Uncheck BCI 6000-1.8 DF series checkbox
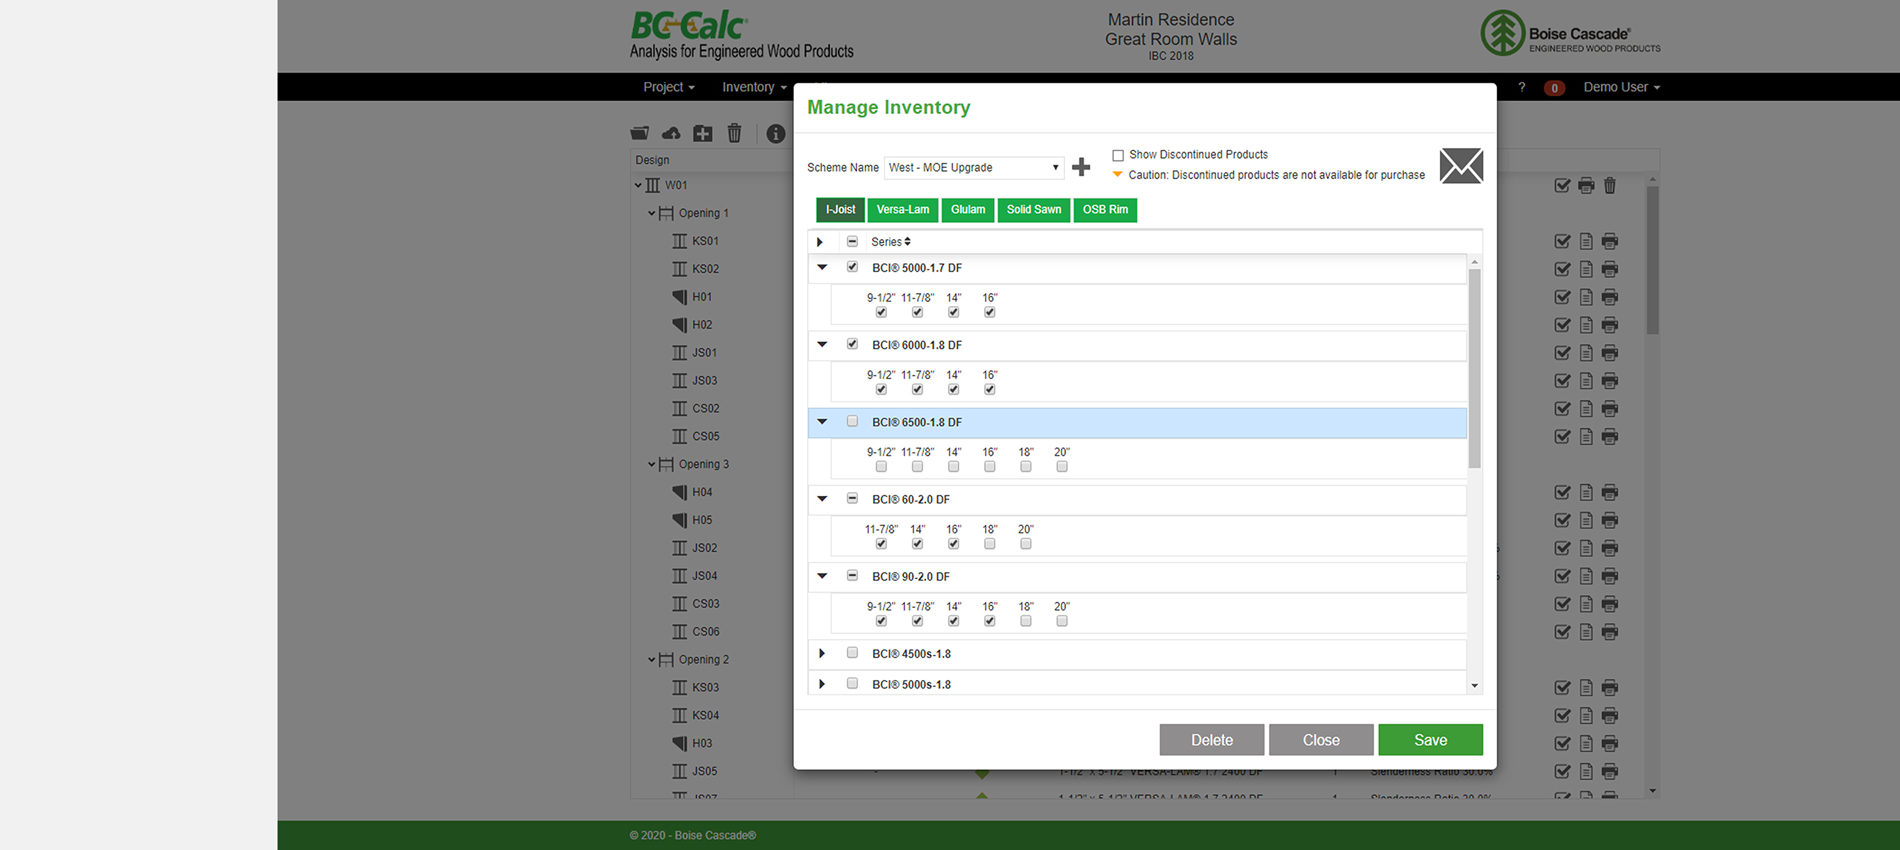The image size is (1900, 850). click(852, 344)
